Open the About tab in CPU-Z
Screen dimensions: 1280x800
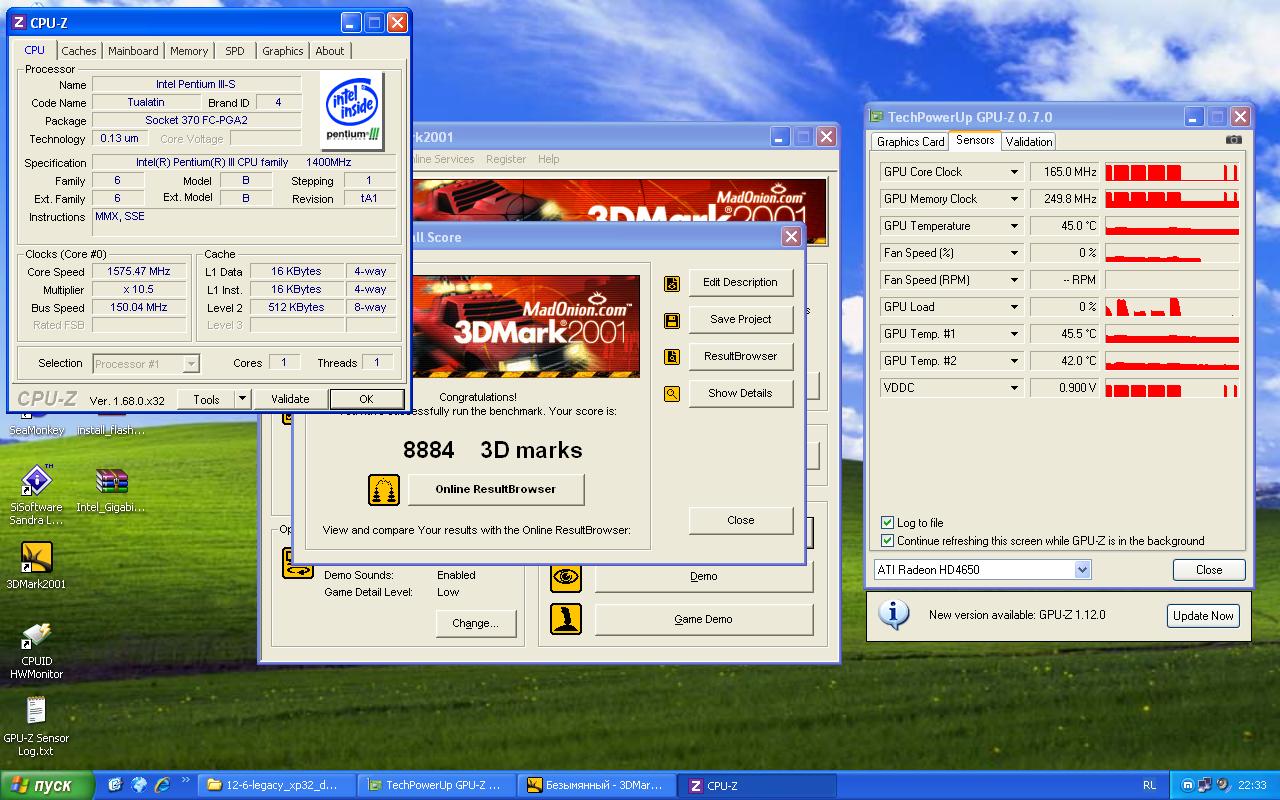pyautogui.click(x=330, y=51)
